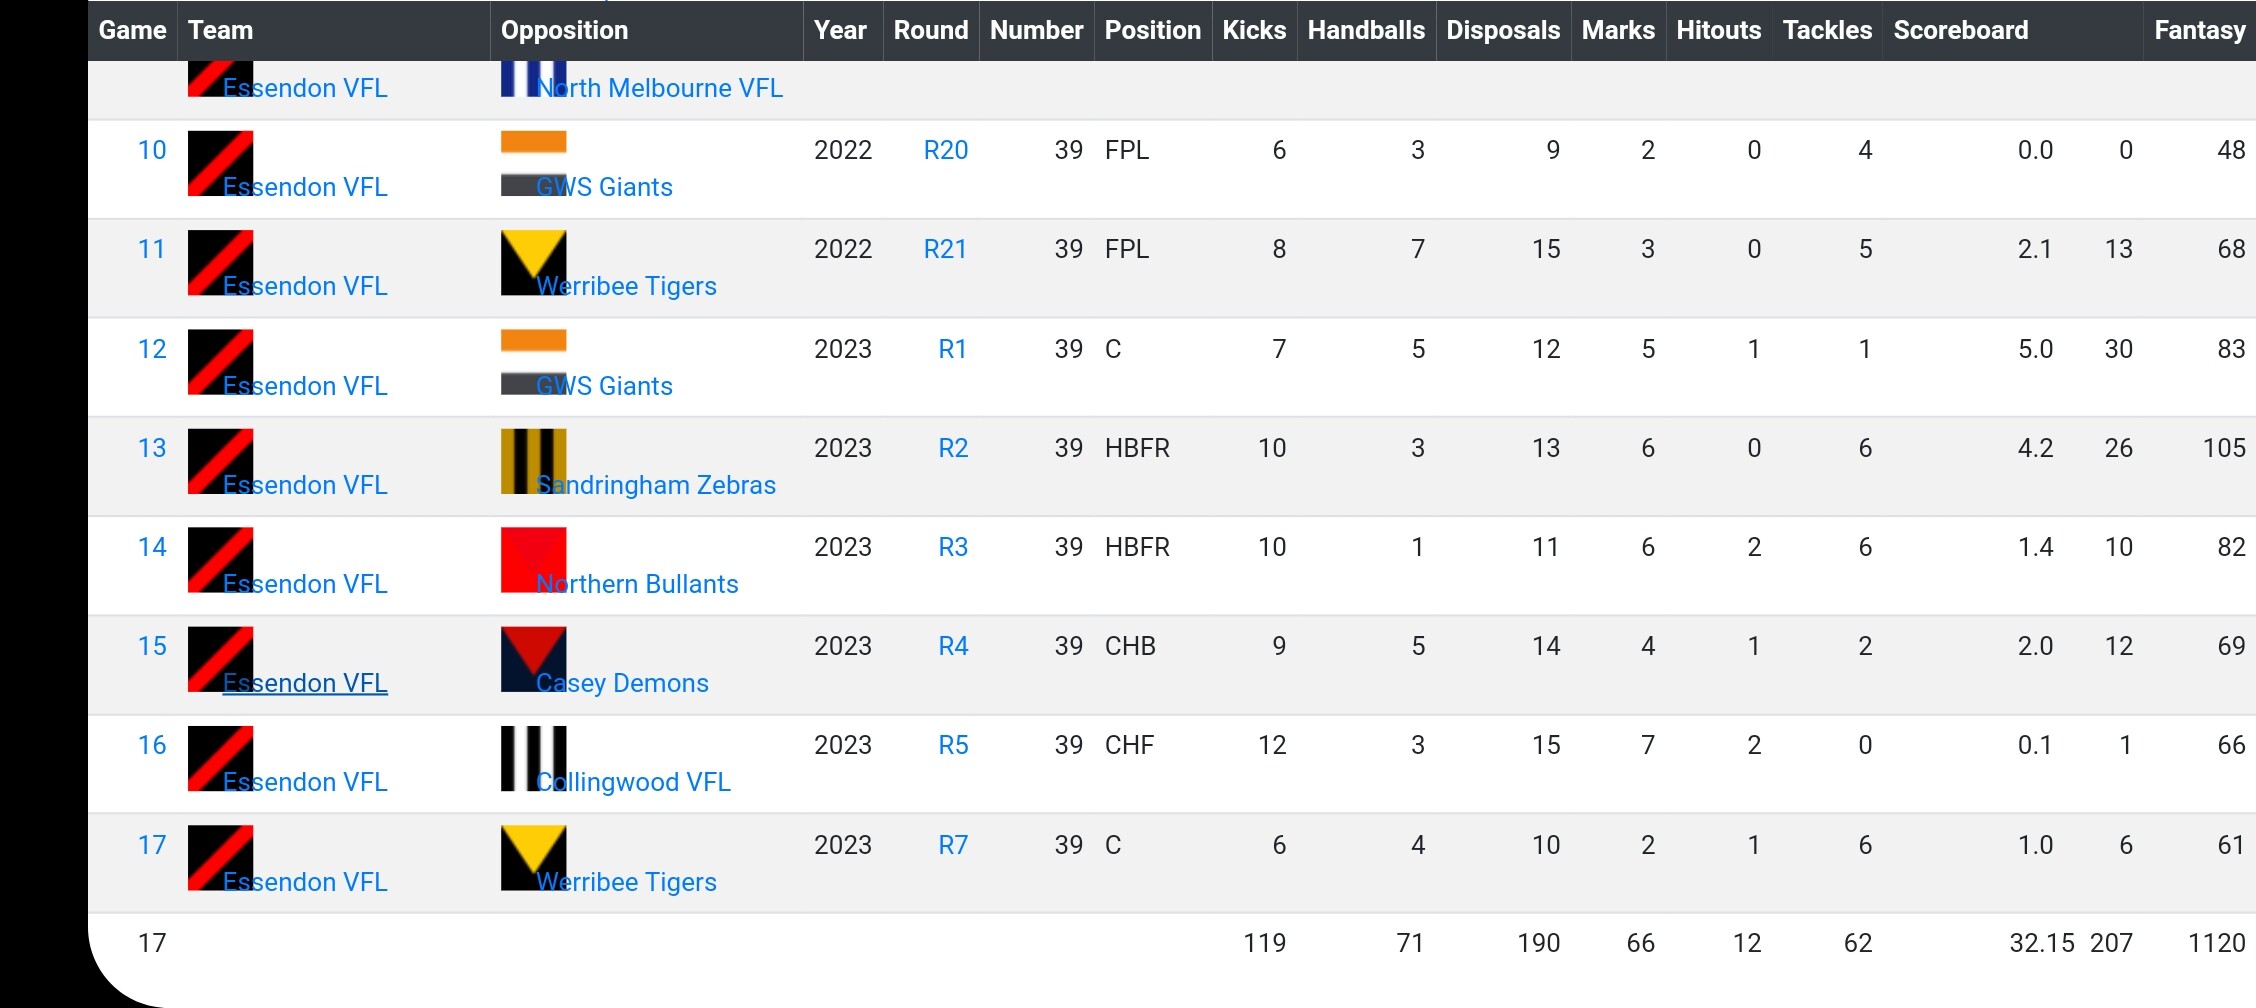Open game number 12 link
This screenshot has width=2256, height=1008.
(152, 349)
